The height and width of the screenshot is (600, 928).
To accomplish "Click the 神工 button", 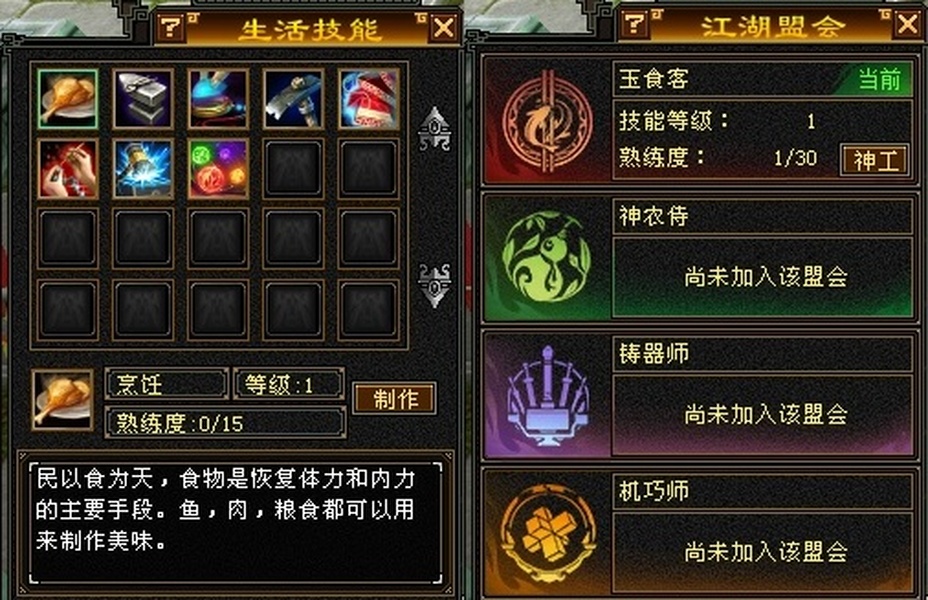I will (x=875, y=160).
